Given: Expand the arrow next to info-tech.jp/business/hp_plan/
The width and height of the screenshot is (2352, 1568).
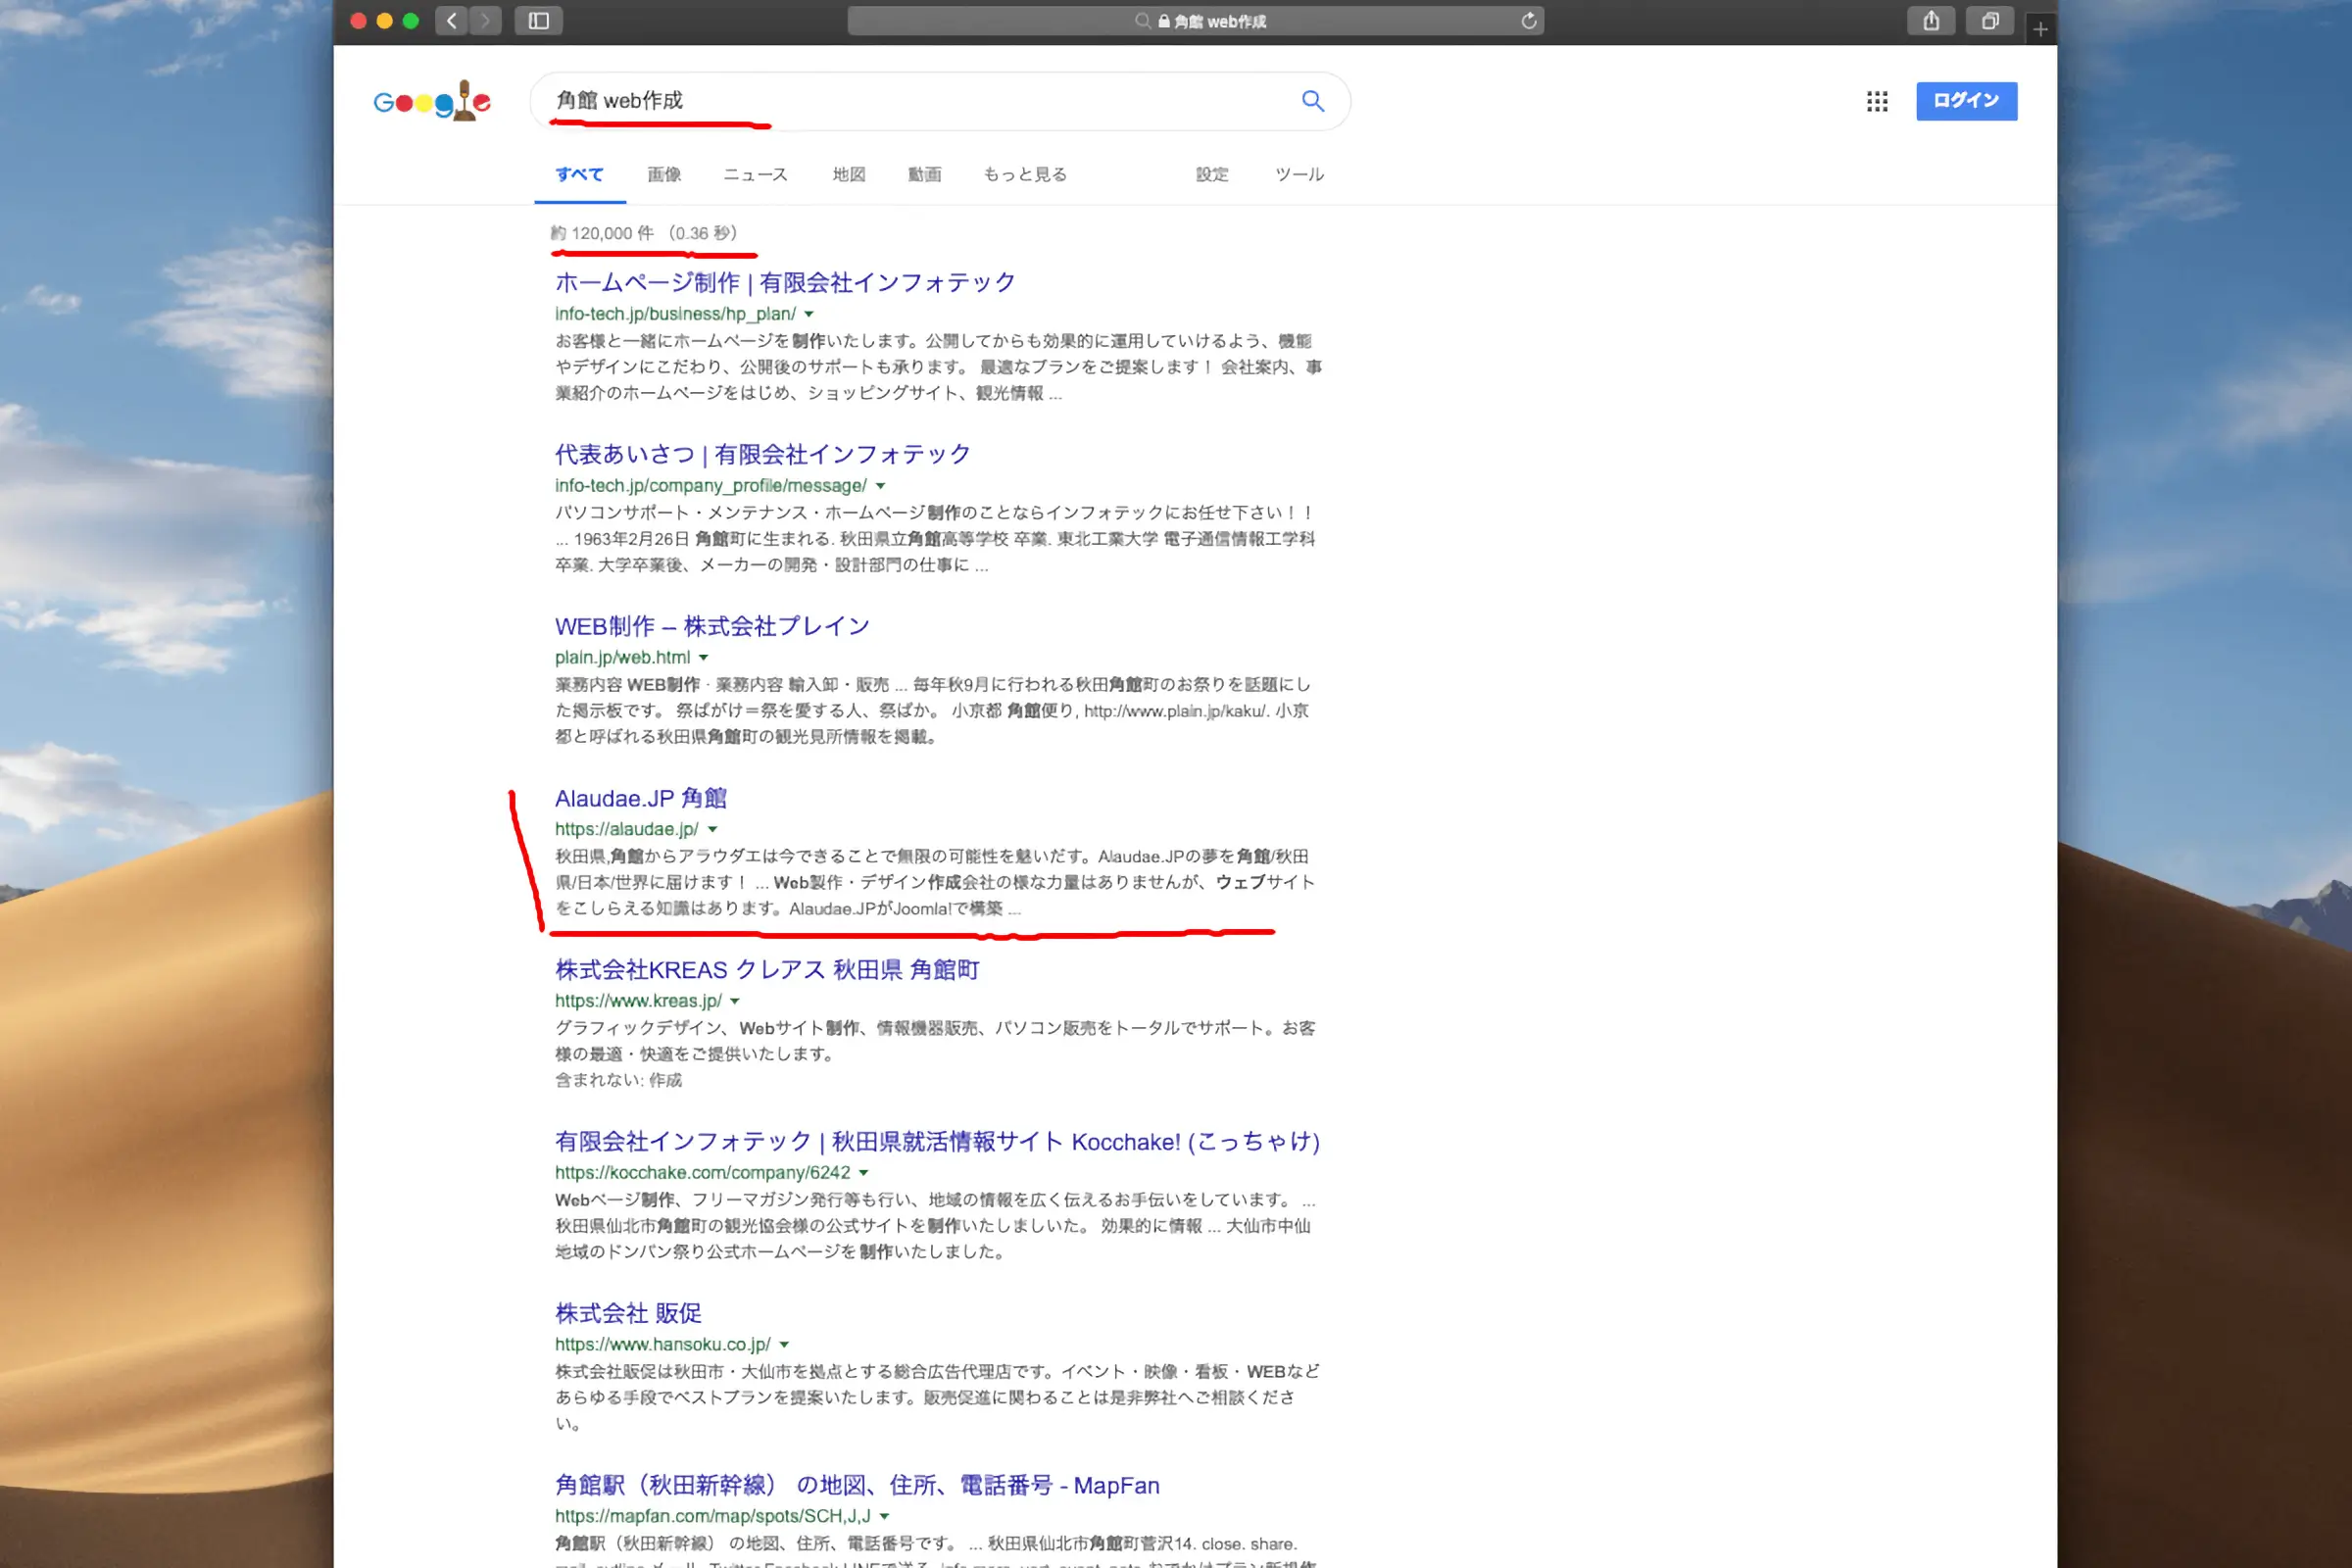Looking at the screenshot, I should [809, 315].
